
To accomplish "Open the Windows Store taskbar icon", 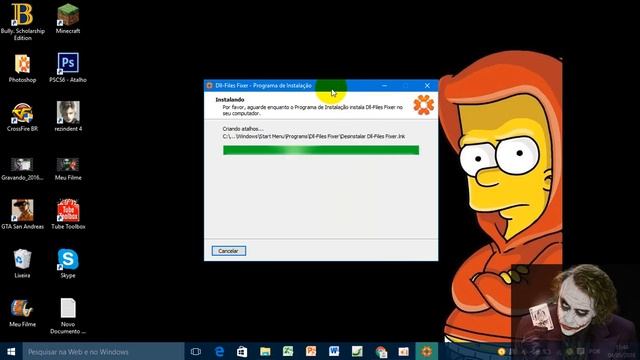I will click(242, 351).
